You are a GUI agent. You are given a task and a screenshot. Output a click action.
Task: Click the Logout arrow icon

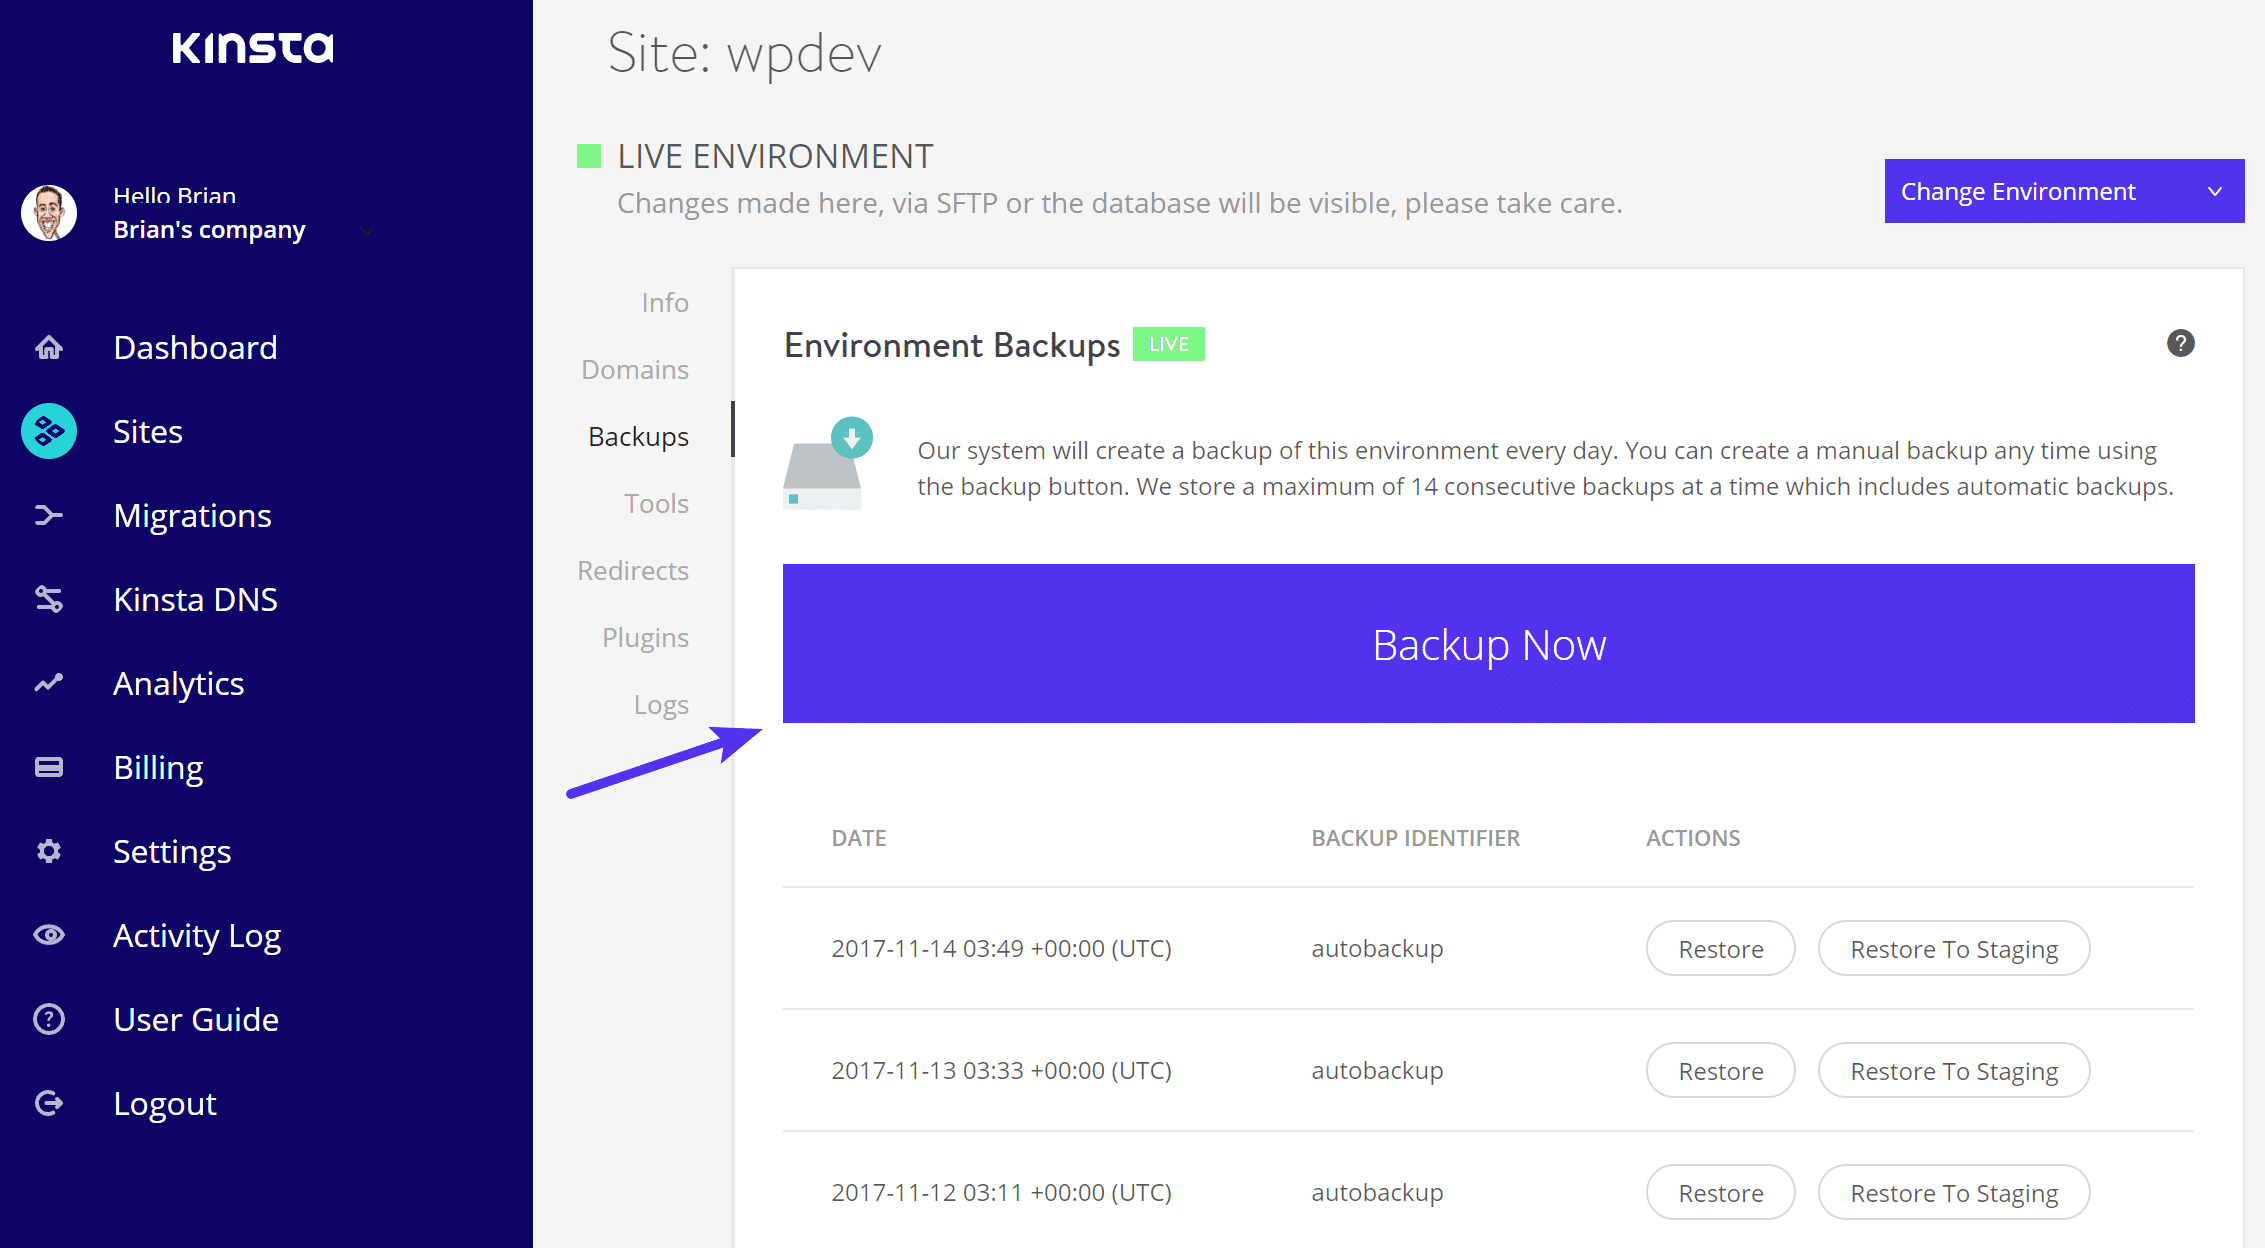49,1103
